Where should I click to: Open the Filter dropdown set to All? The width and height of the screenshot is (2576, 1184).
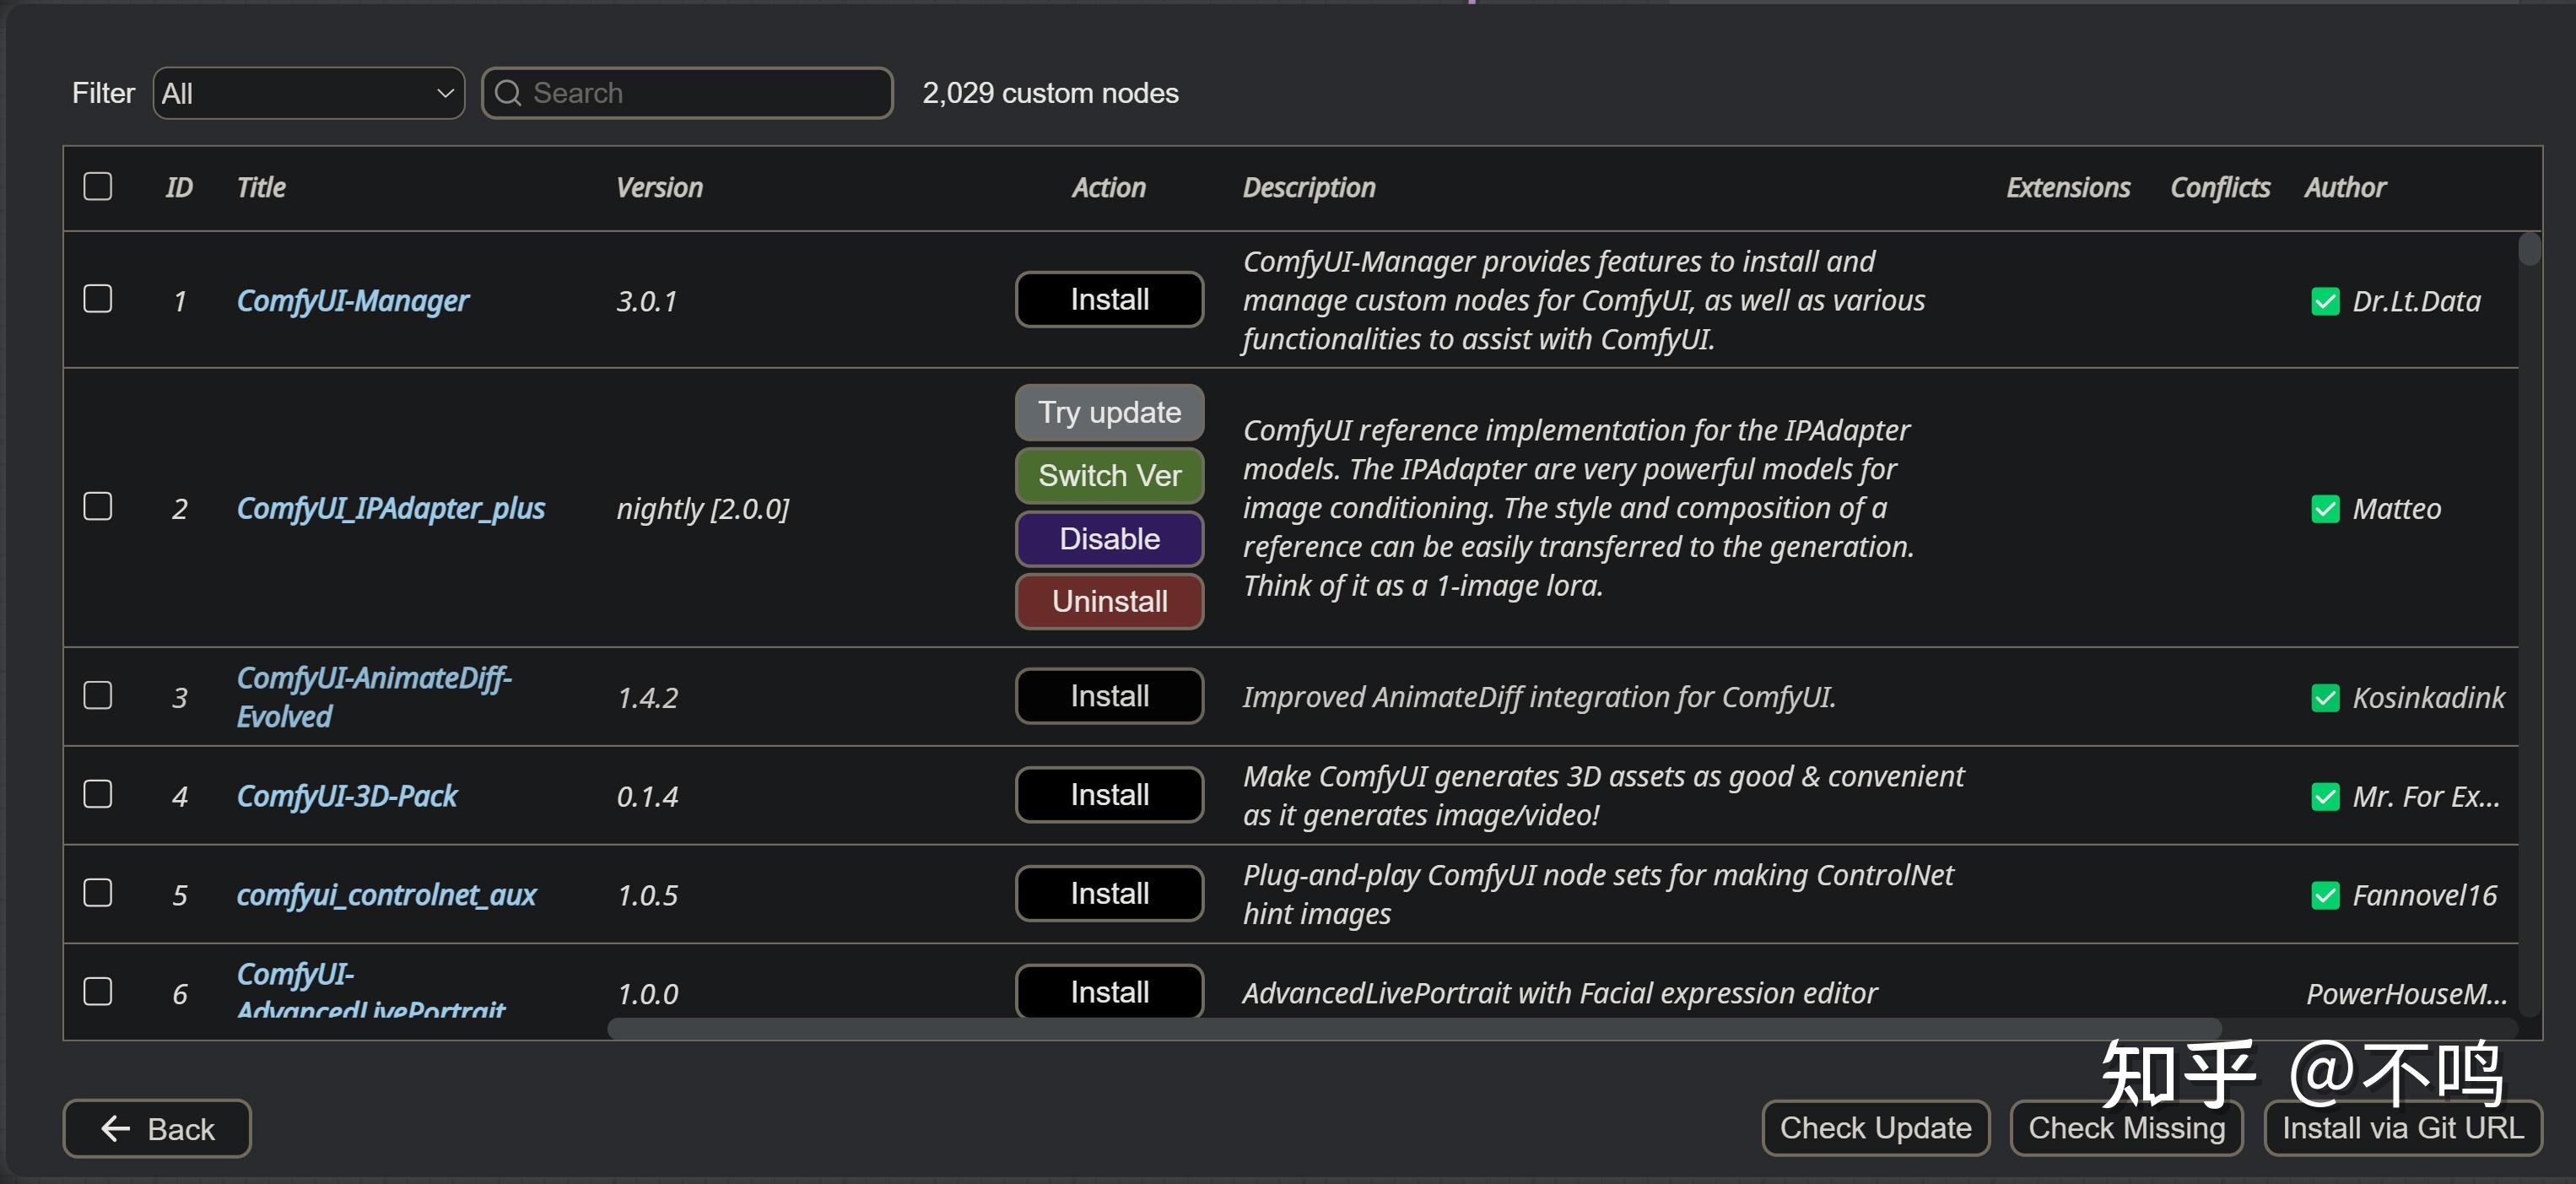[x=308, y=93]
